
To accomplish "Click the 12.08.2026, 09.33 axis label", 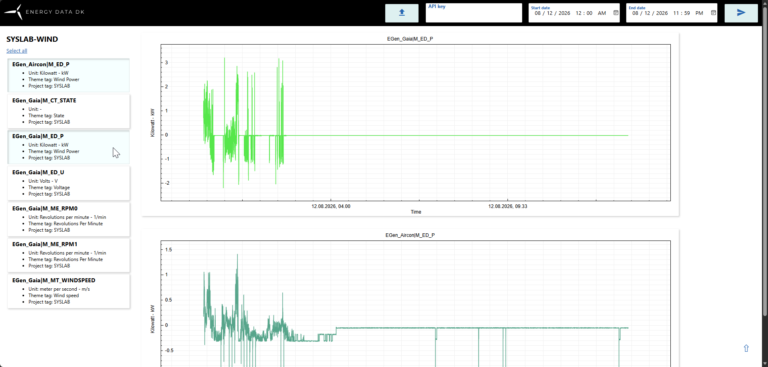I will (507, 206).
